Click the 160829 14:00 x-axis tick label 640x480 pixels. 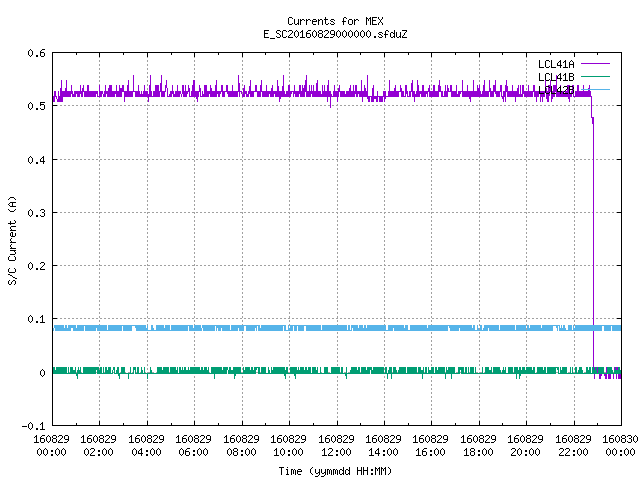click(383, 445)
